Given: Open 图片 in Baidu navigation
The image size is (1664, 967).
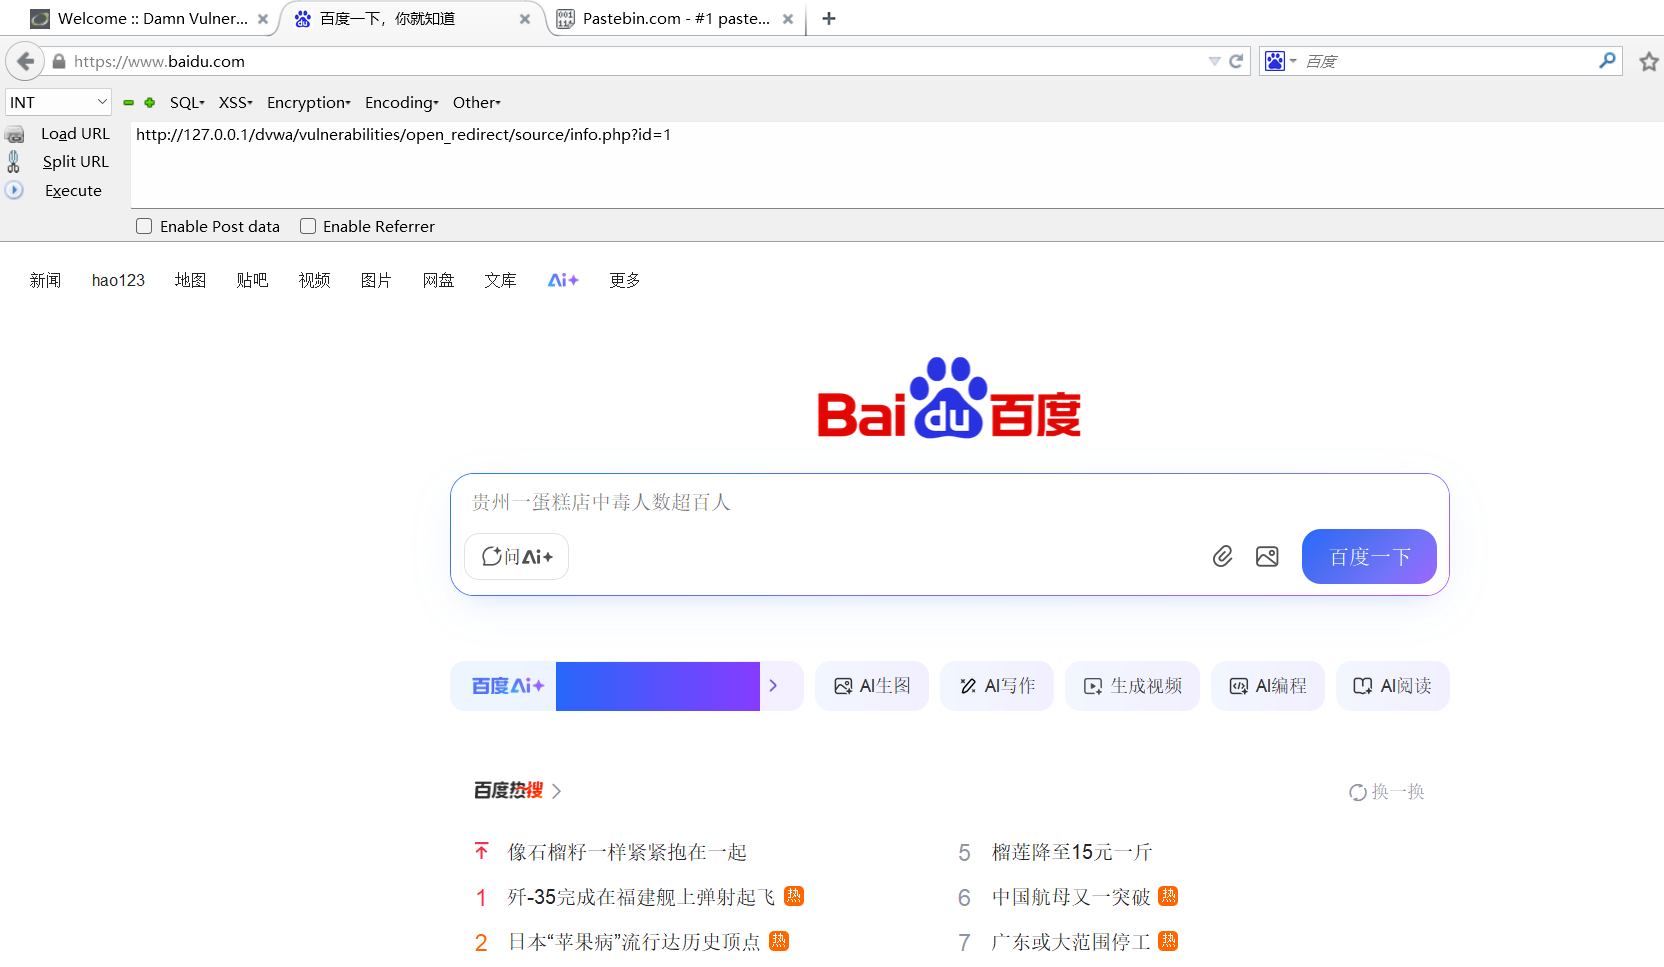Looking at the screenshot, I should (x=376, y=280).
